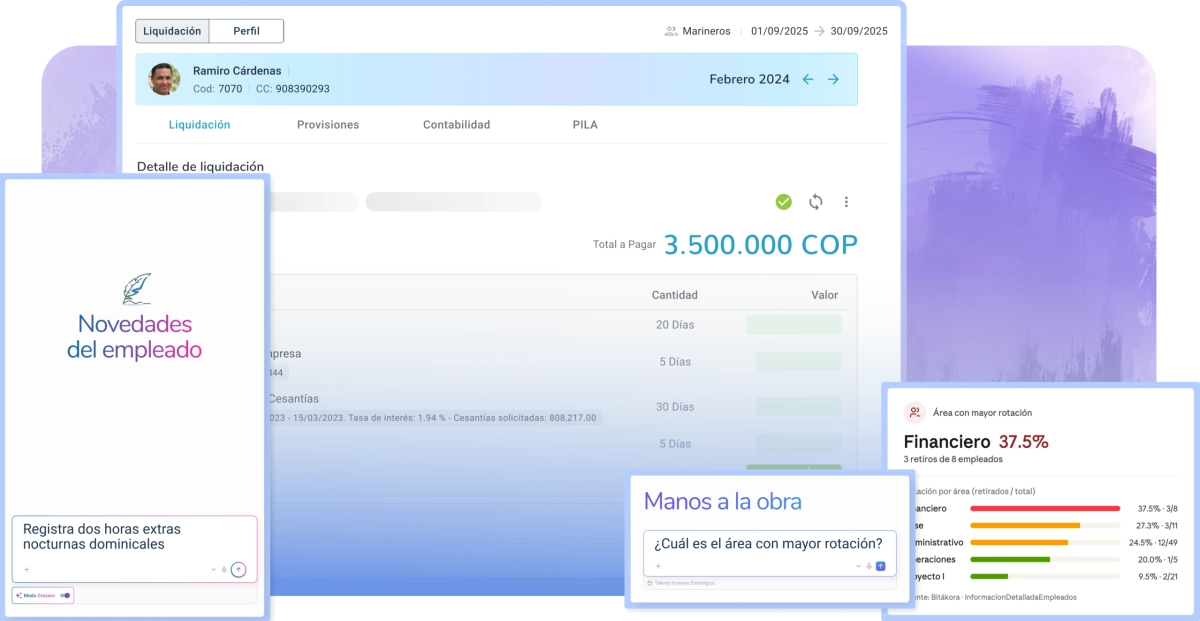Click the '27.3% · 3/11' value
The image size is (1200, 621).
1158,525
